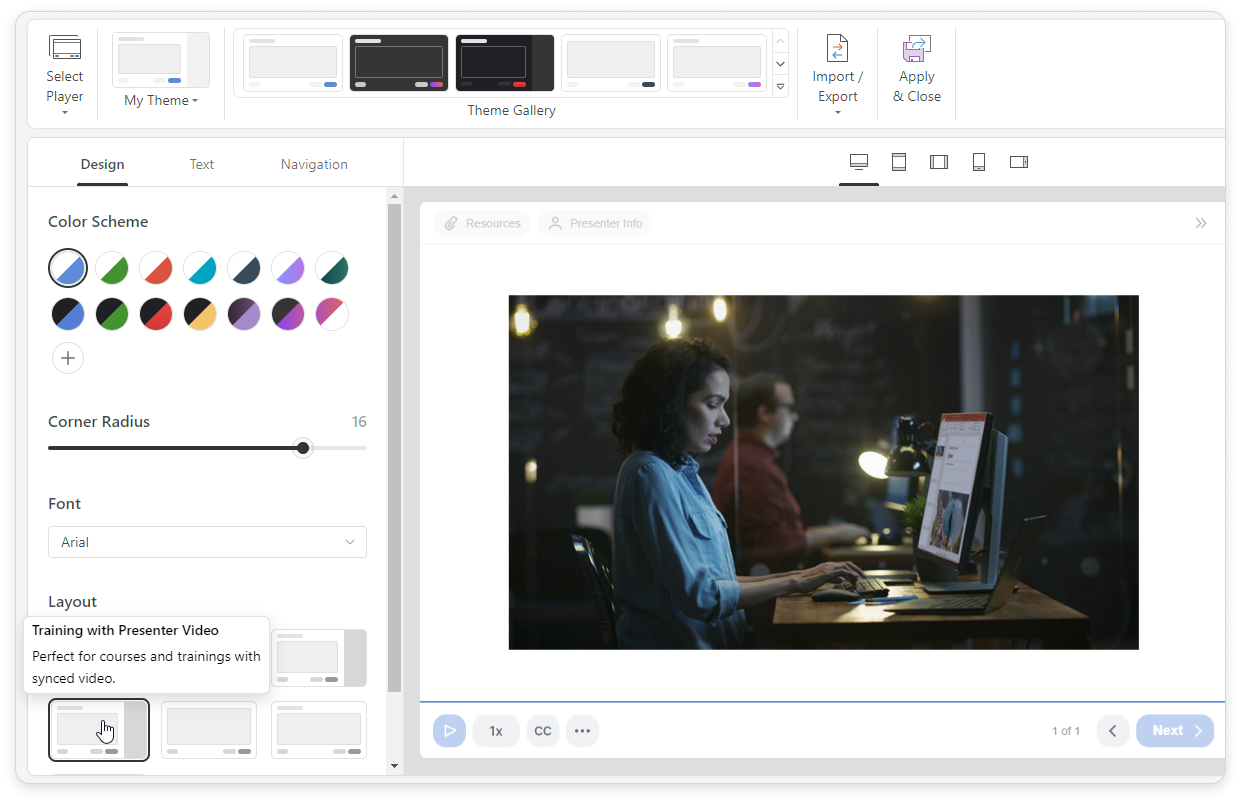Switch preview to desktop device view
This screenshot has height=803, width=1241.
pos(858,161)
